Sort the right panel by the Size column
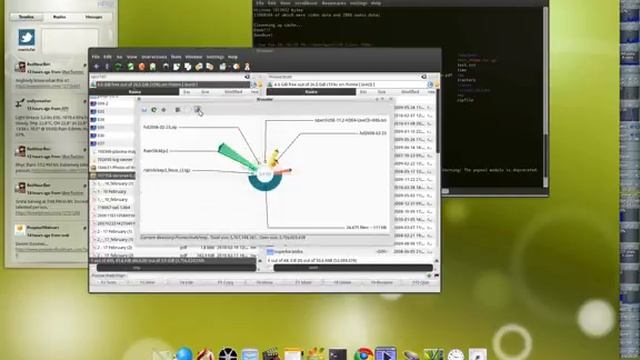 pyautogui.click(x=382, y=92)
